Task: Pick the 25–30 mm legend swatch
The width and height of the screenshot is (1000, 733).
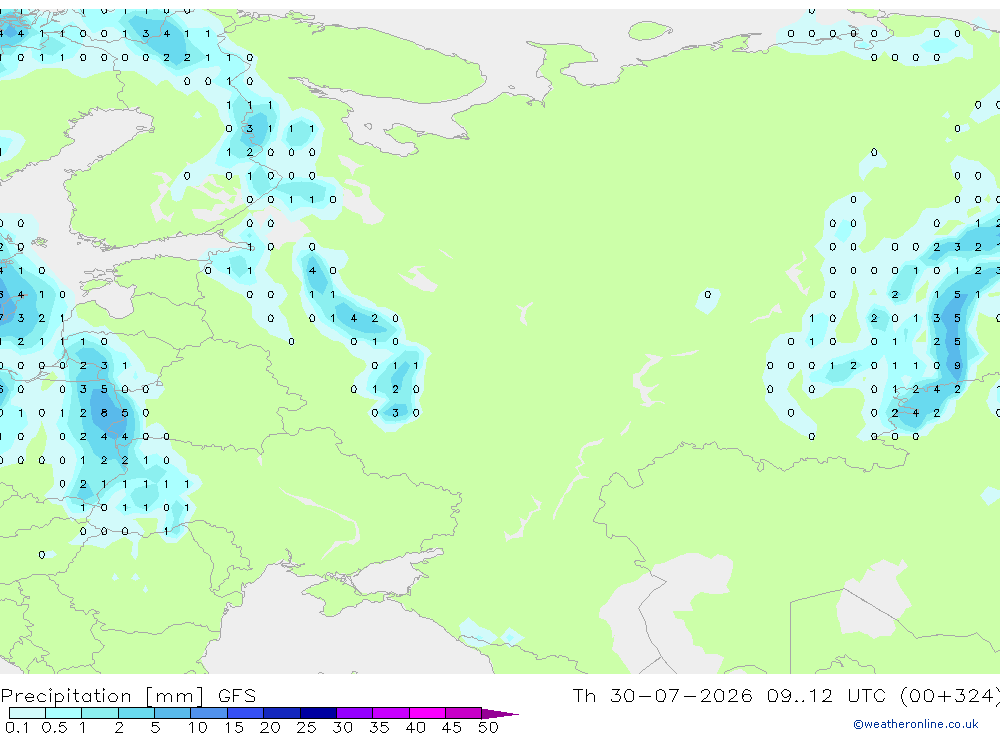Action: [x=318, y=713]
